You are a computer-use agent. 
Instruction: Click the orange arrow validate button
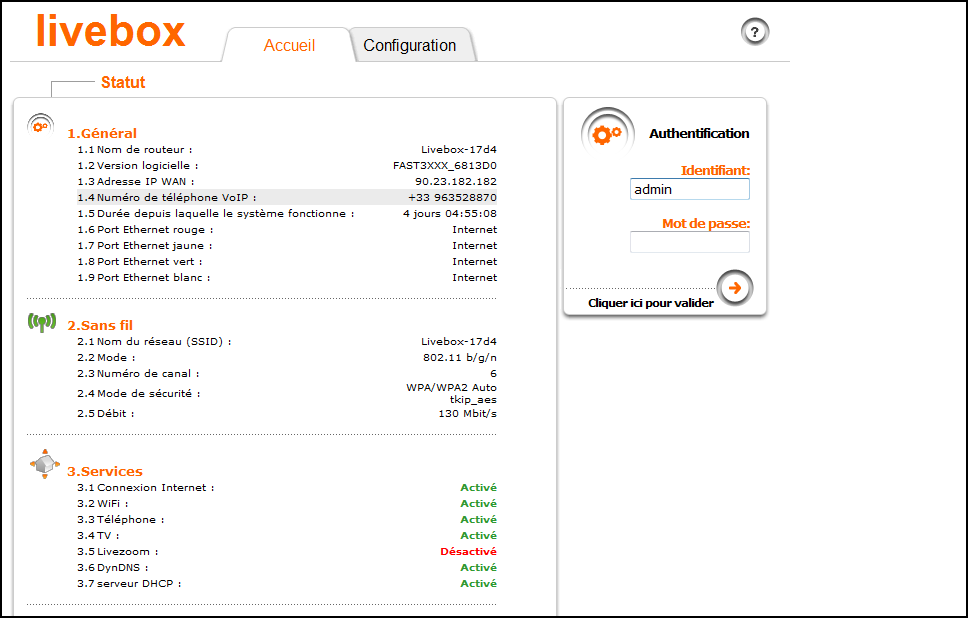734,288
